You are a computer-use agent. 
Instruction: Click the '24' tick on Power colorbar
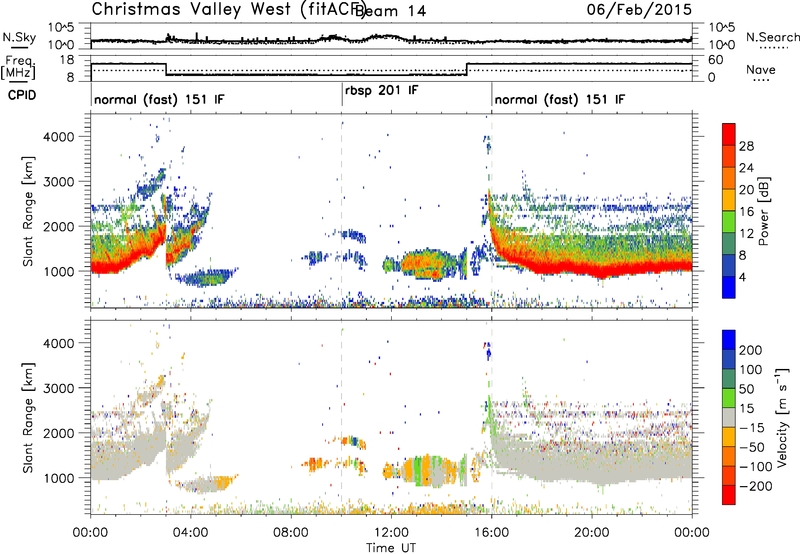[x=746, y=168]
